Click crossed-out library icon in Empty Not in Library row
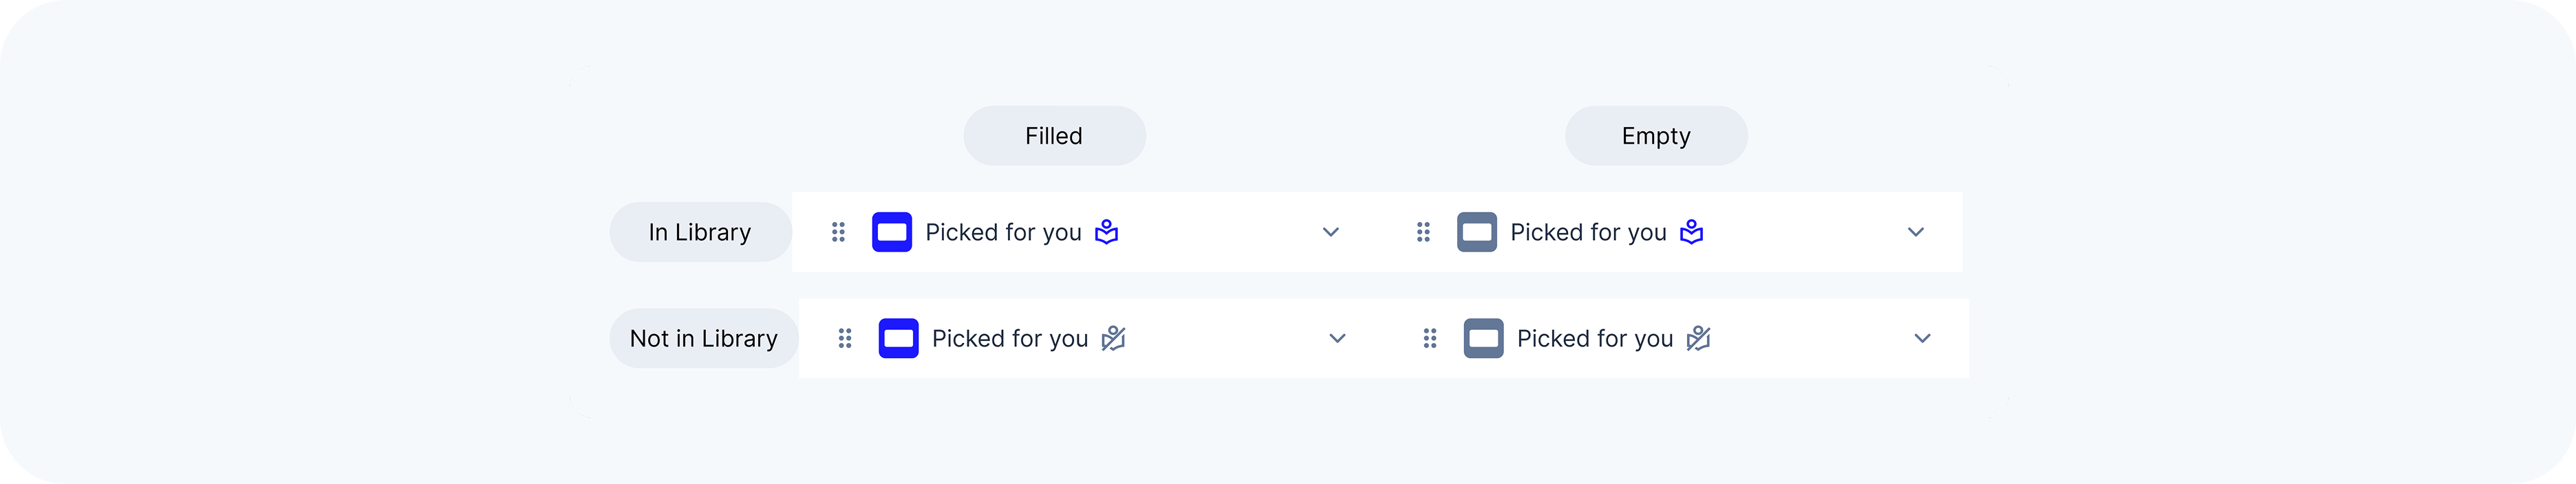The width and height of the screenshot is (2576, 484). tap(1698, 338)
